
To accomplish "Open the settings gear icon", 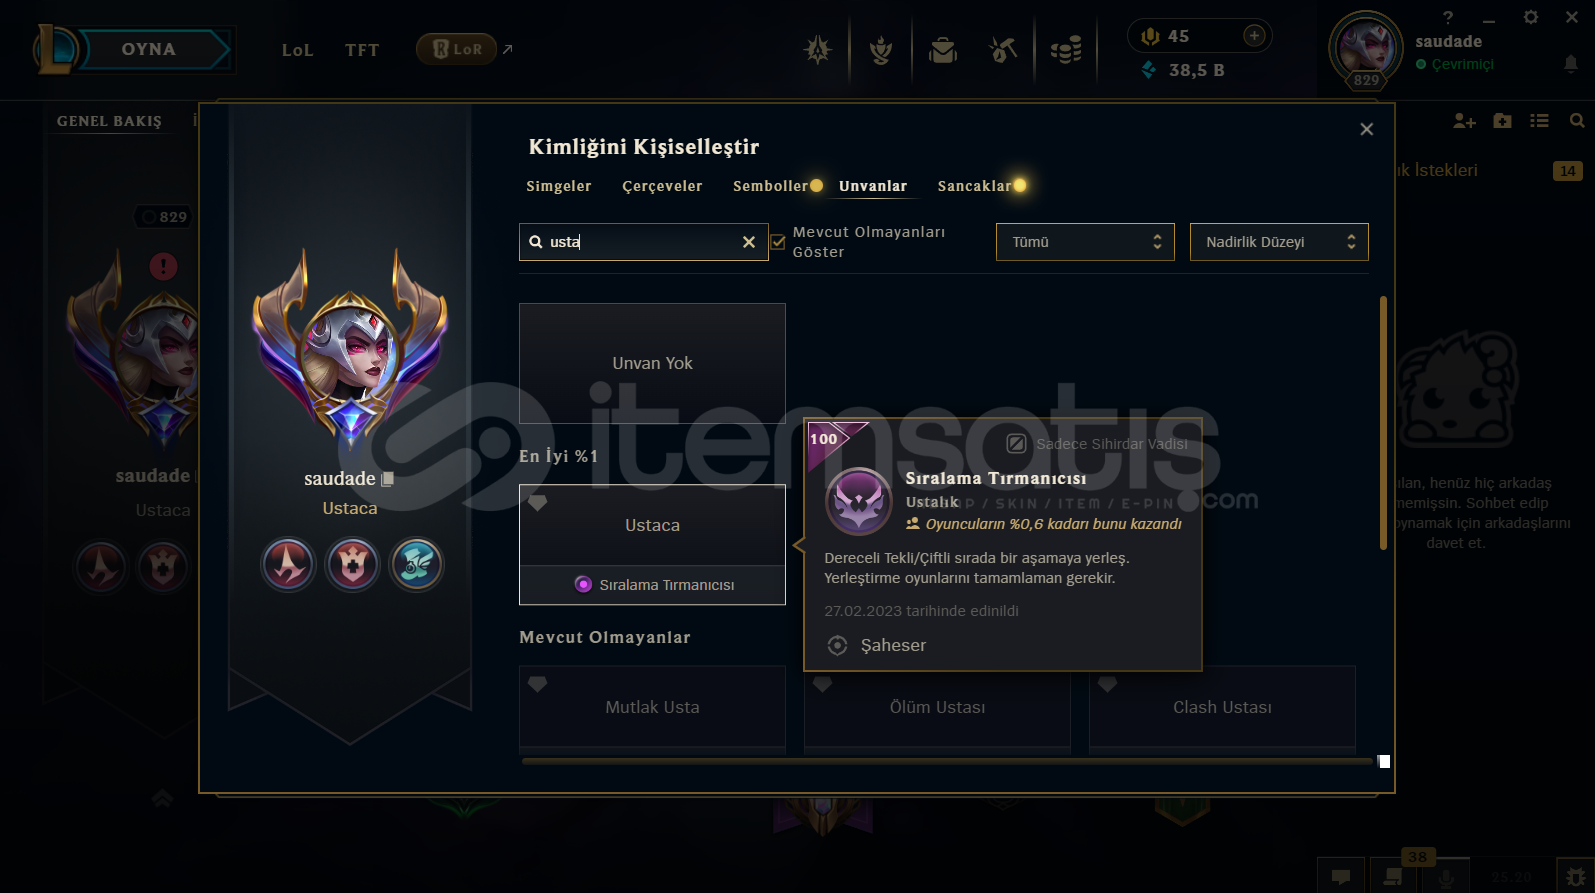I will pos(1530,17).
